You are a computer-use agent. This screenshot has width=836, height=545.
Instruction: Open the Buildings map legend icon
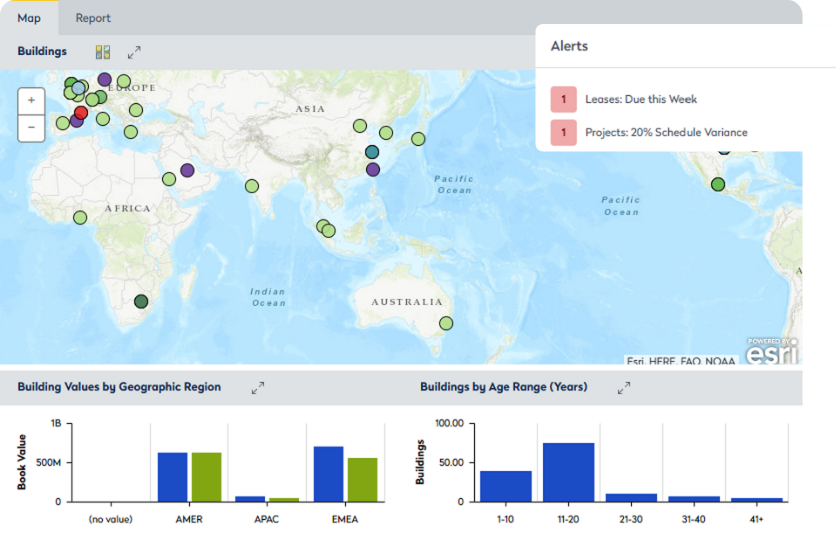103,52
